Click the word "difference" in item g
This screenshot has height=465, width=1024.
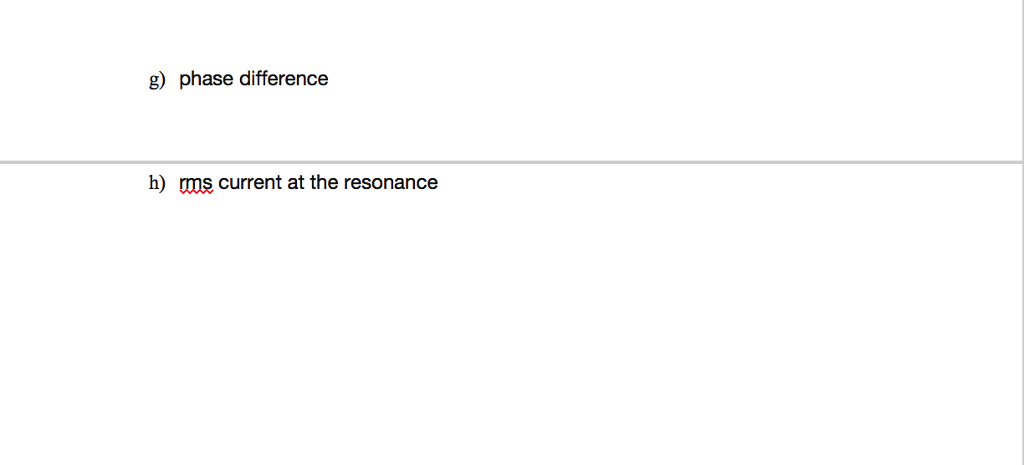point(283,79)
